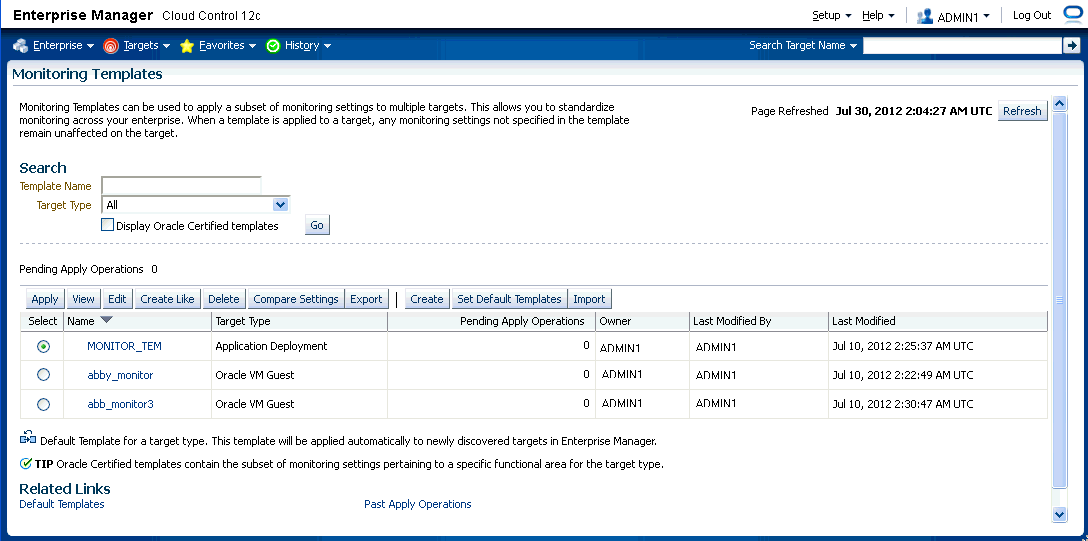Click the Enterprise menu icon

(21, 46)
